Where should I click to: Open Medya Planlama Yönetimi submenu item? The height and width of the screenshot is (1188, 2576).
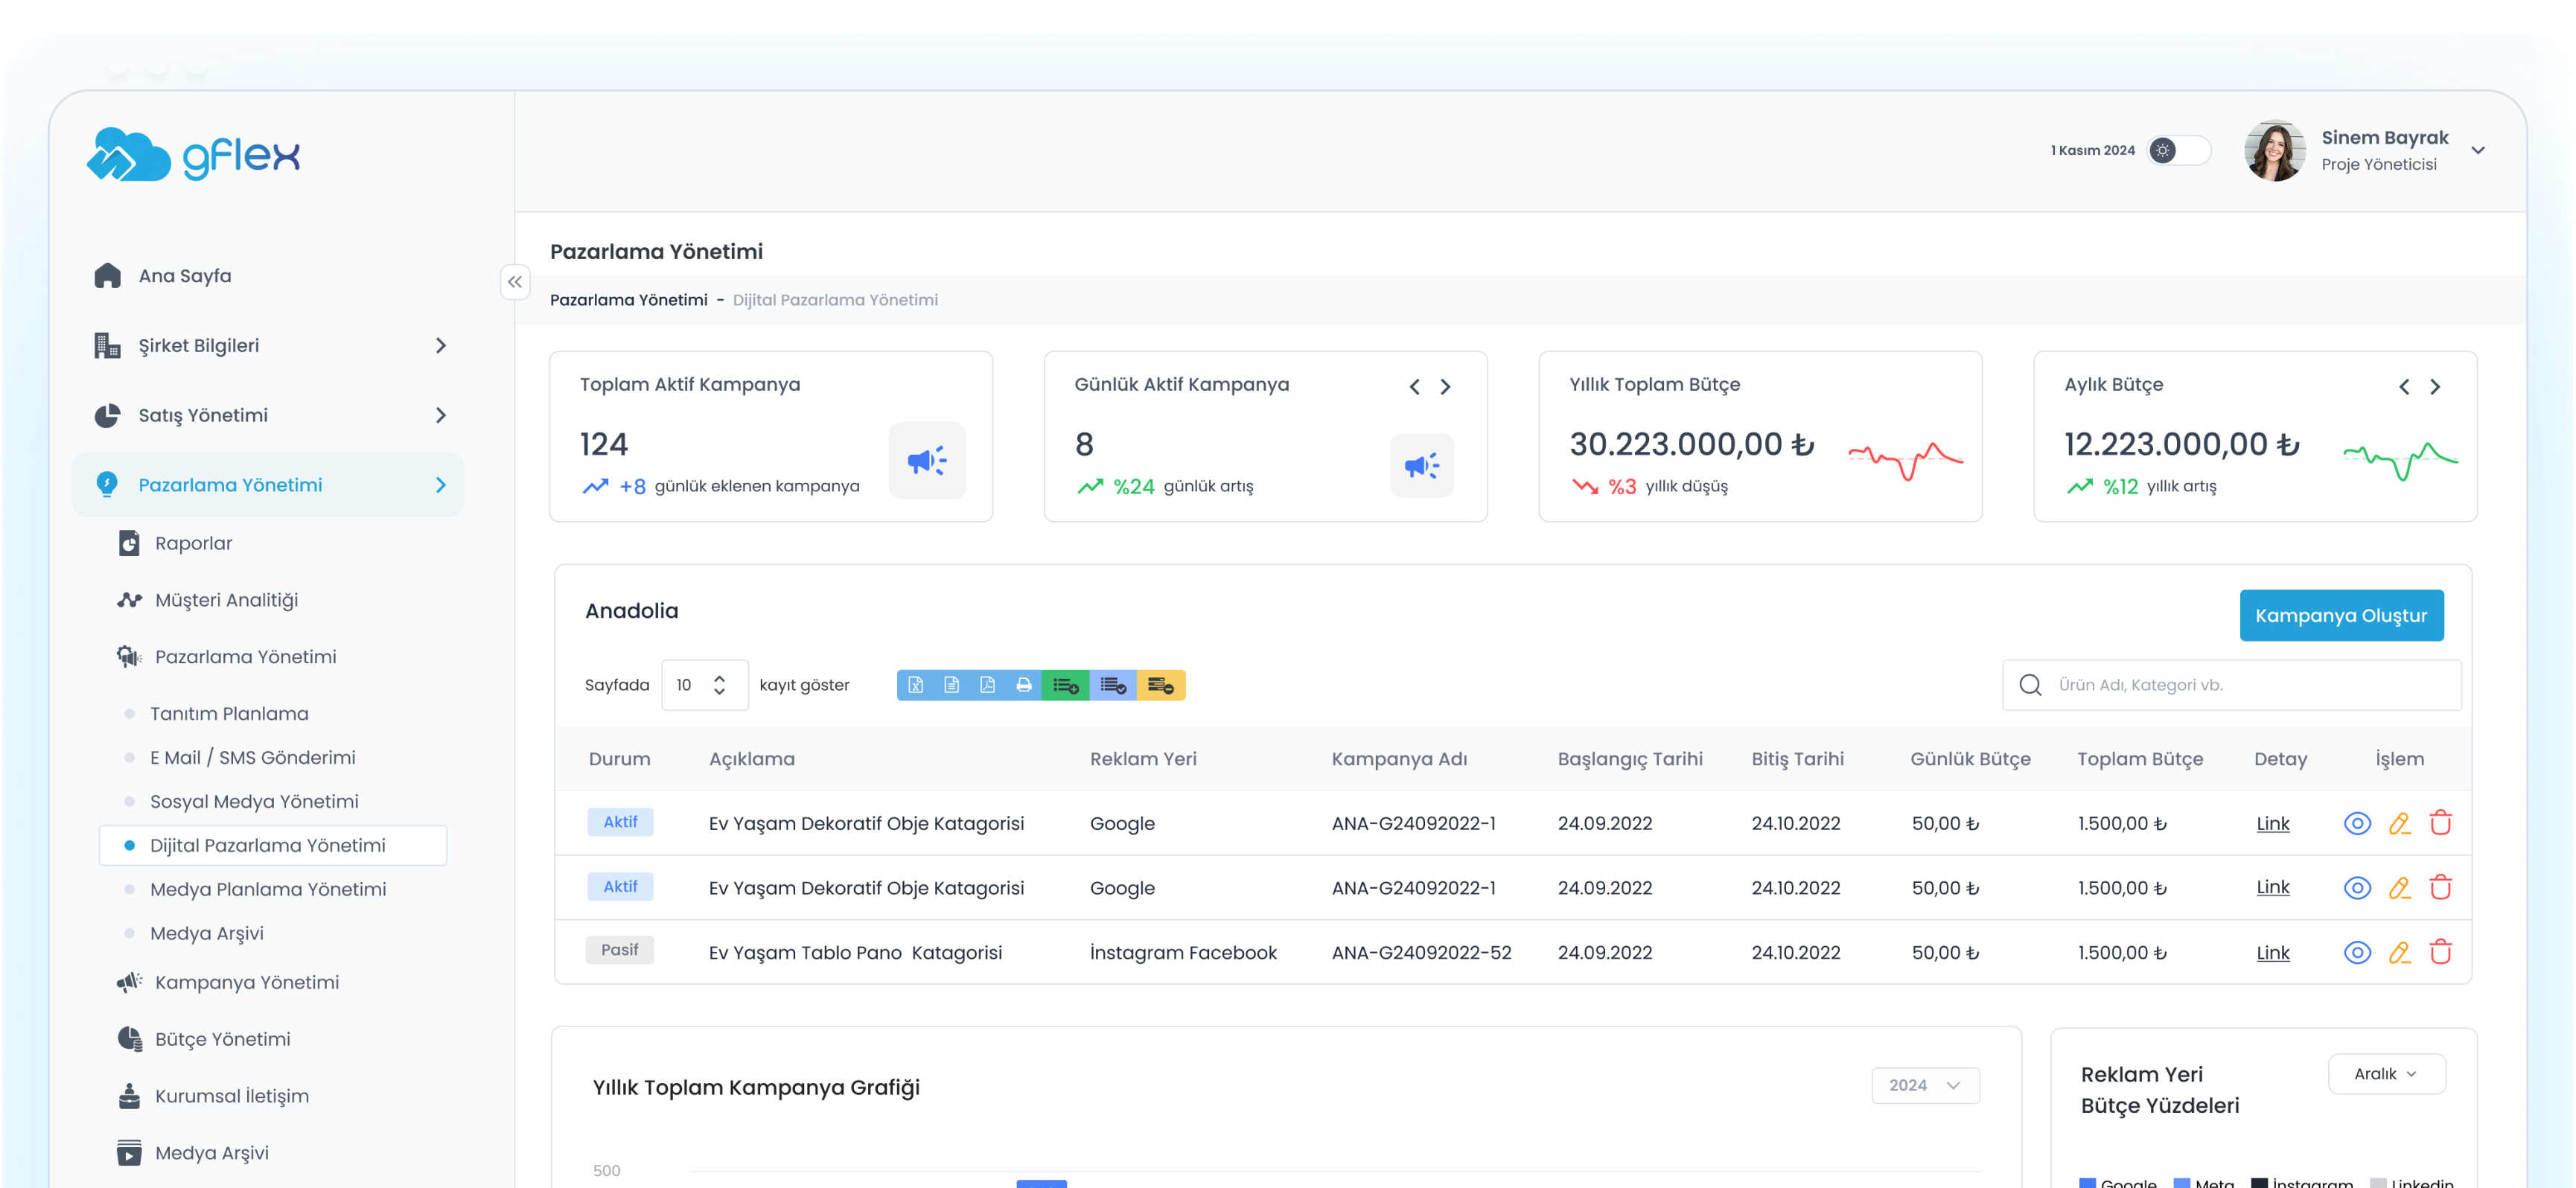pos(267,889)
